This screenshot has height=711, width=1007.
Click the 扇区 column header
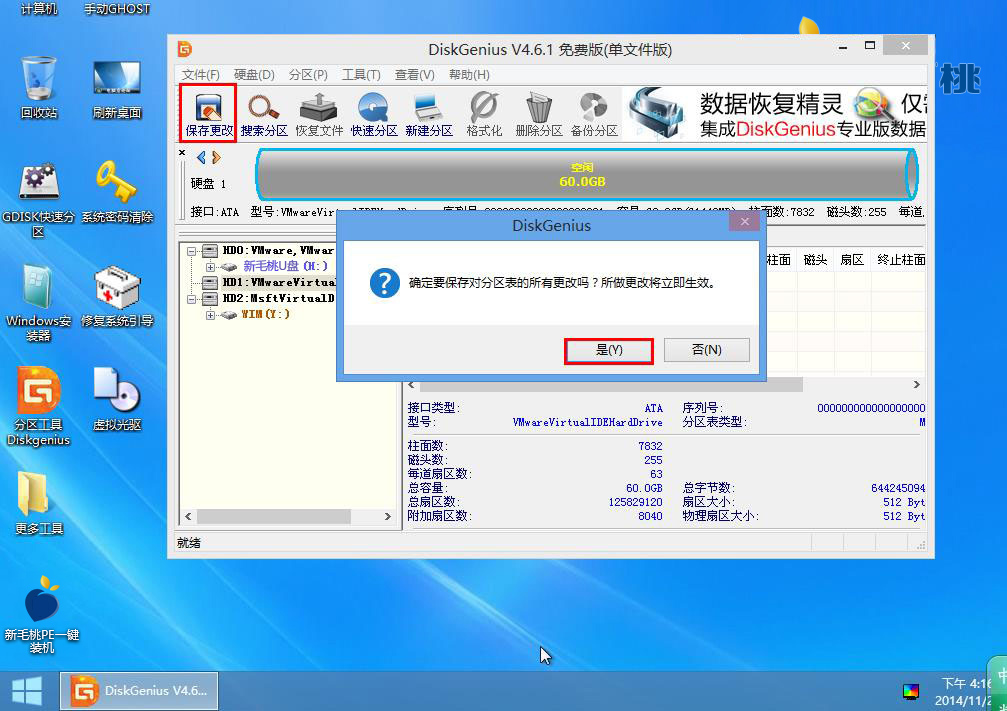852,260
